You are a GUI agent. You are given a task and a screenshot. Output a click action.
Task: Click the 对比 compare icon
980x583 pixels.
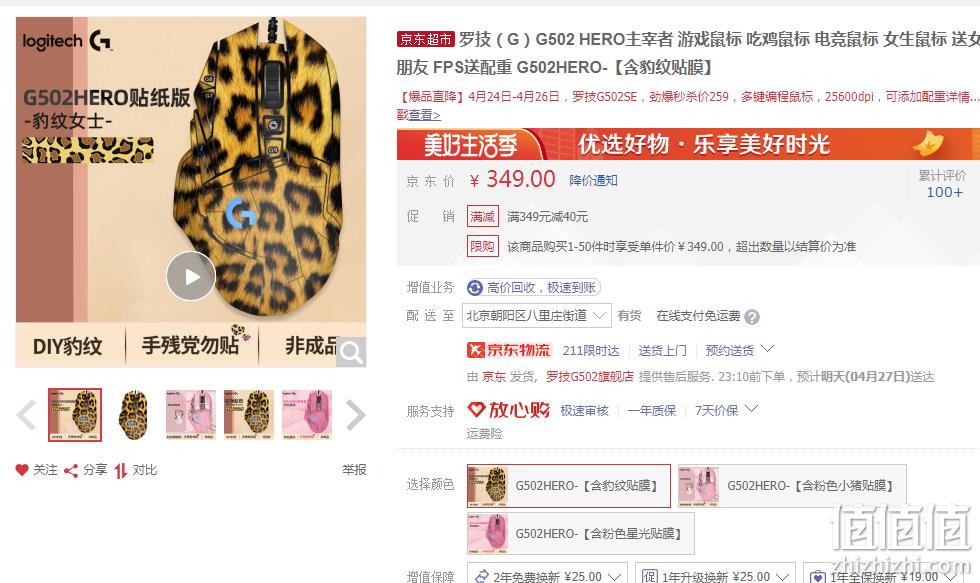click(x=121, y=471)
